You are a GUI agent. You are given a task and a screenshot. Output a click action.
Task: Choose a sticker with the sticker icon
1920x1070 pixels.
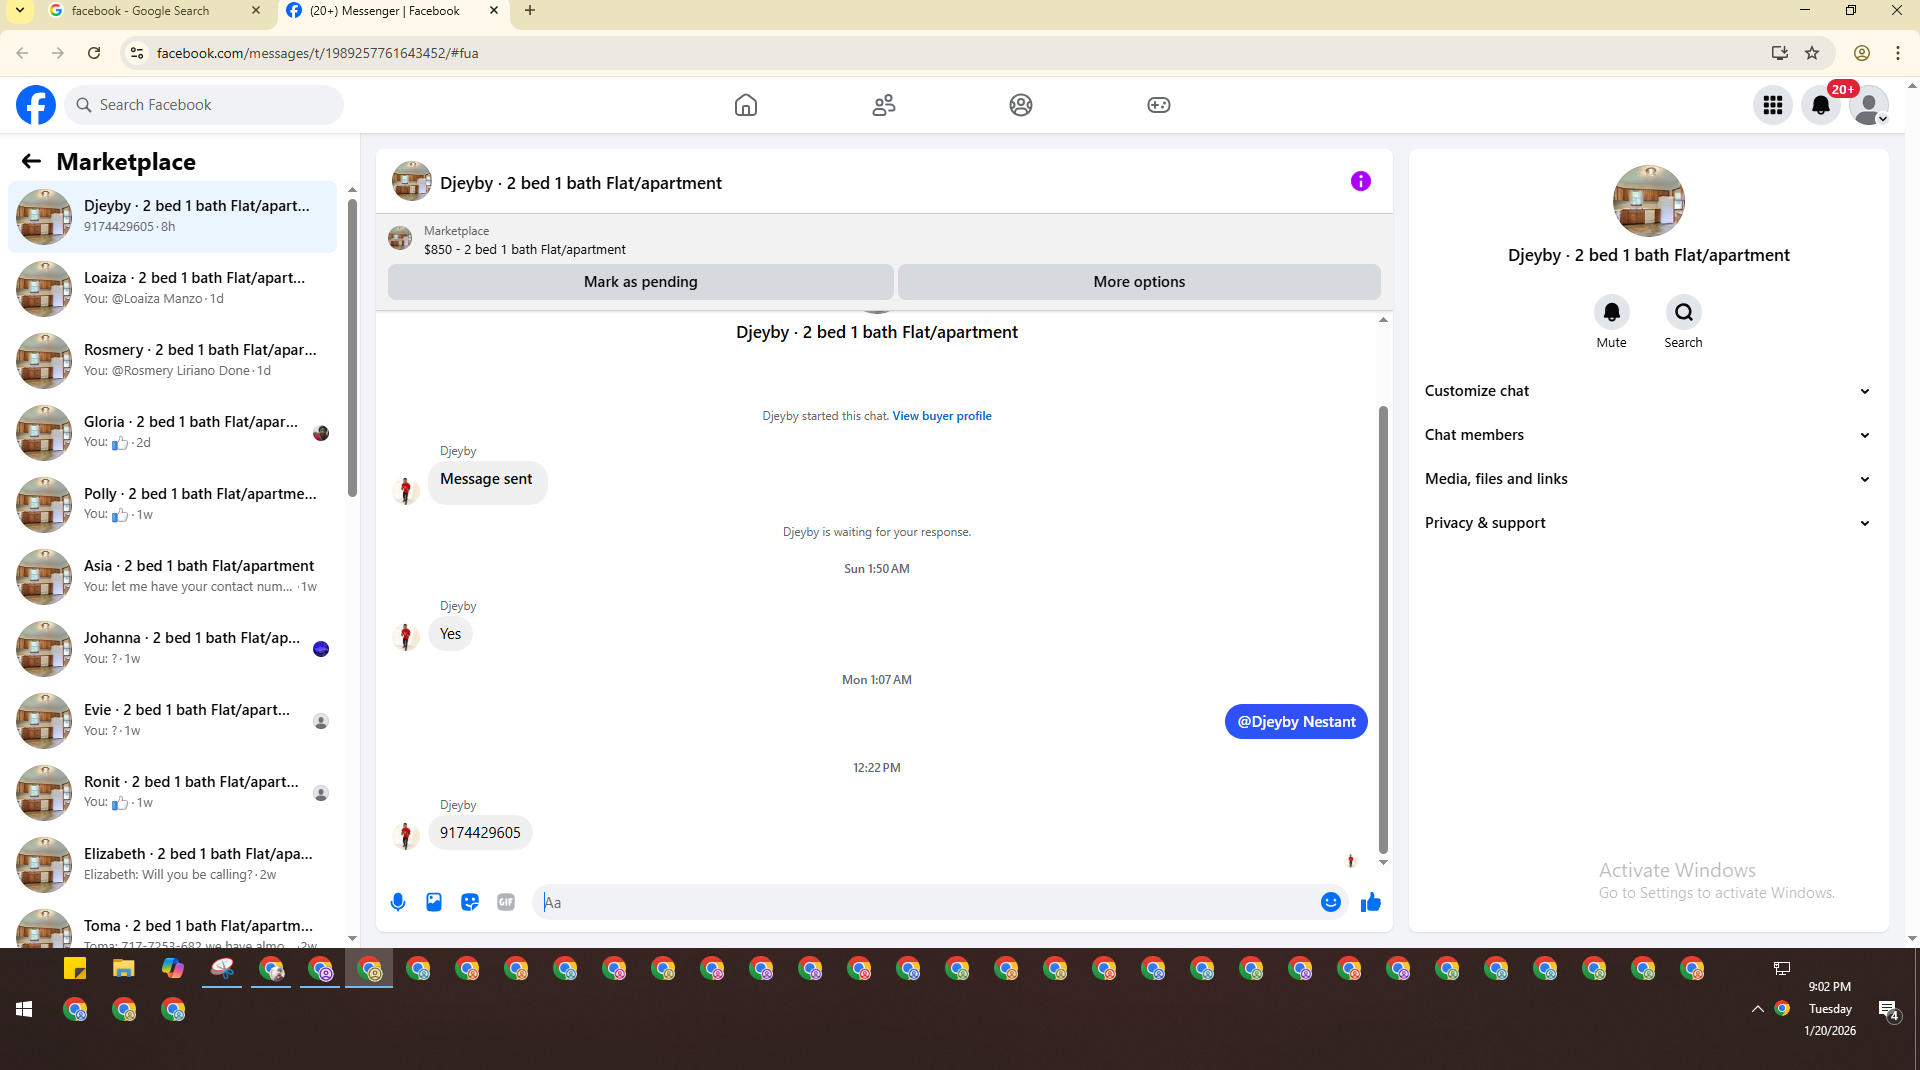click(470, 902)
